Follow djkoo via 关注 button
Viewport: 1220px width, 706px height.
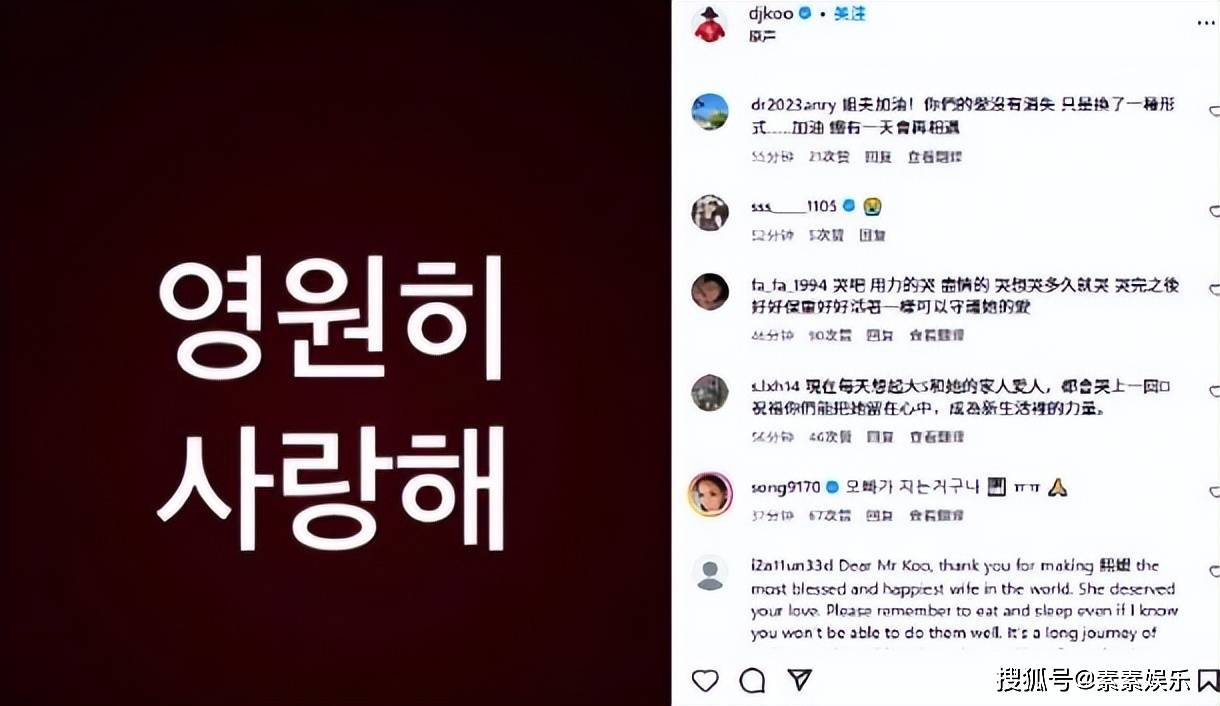coord(849,14)
